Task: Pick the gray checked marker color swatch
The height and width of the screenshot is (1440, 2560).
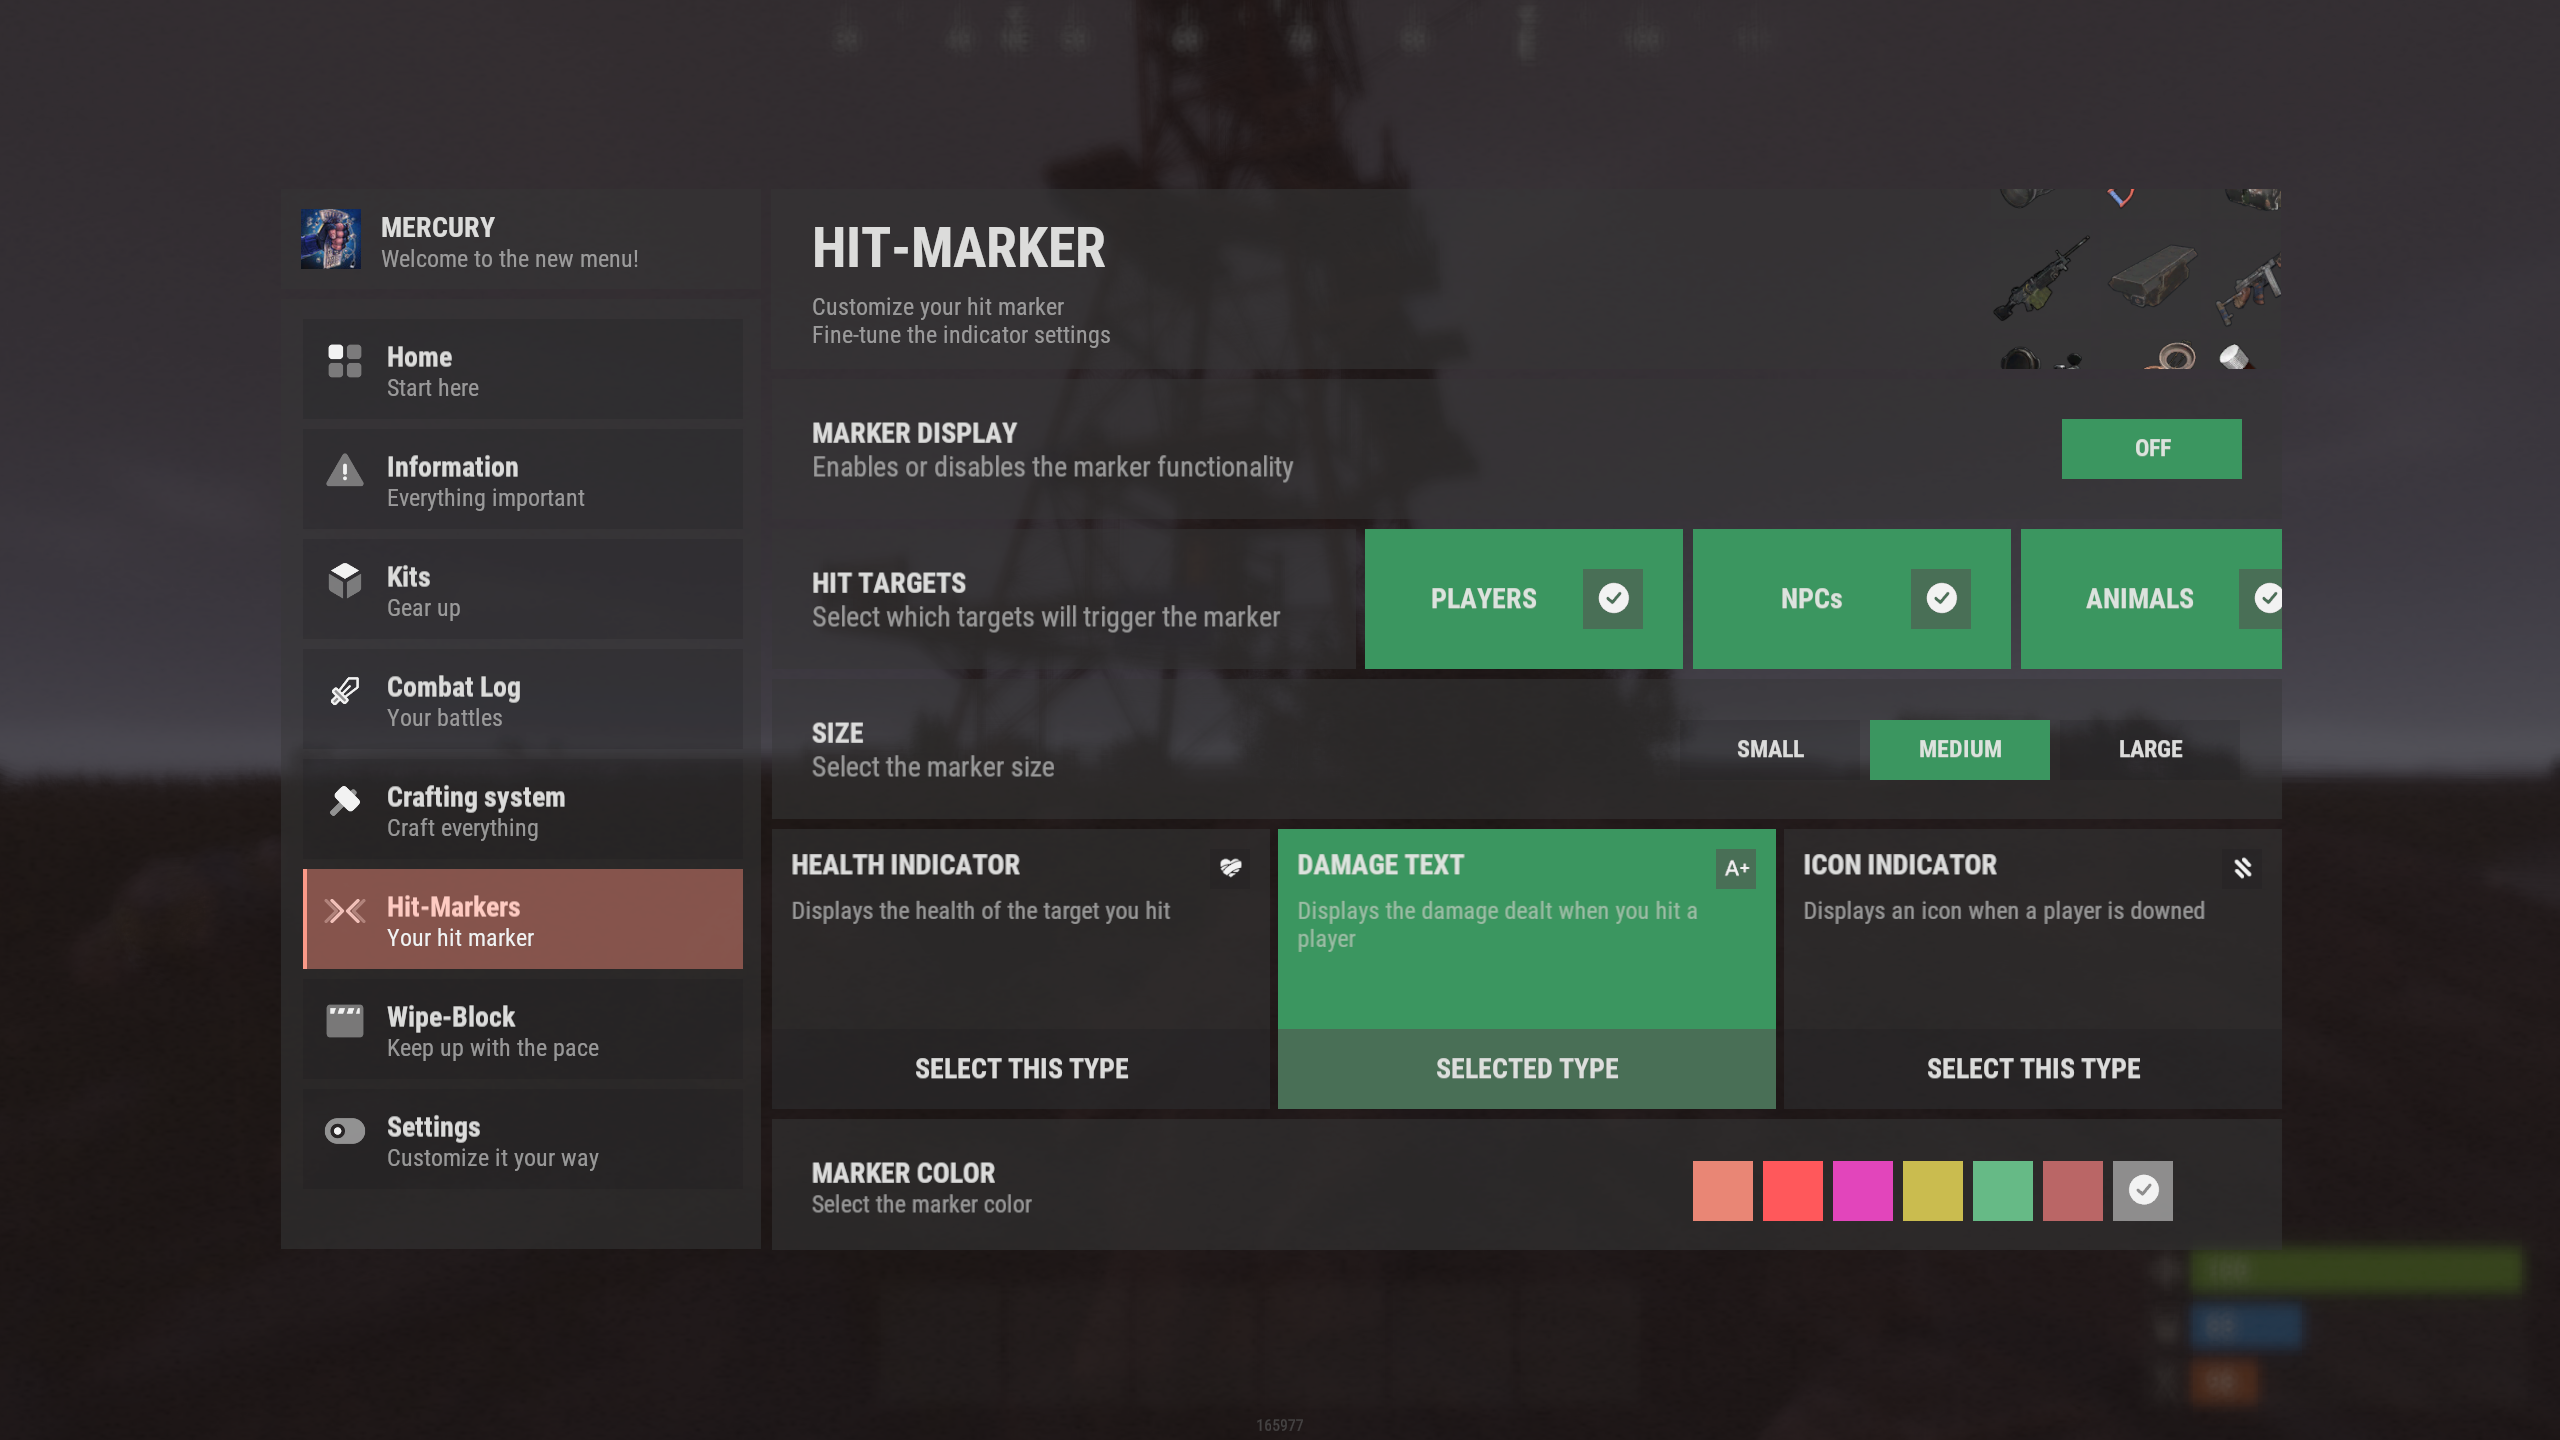Action: pos(2143,1190)
